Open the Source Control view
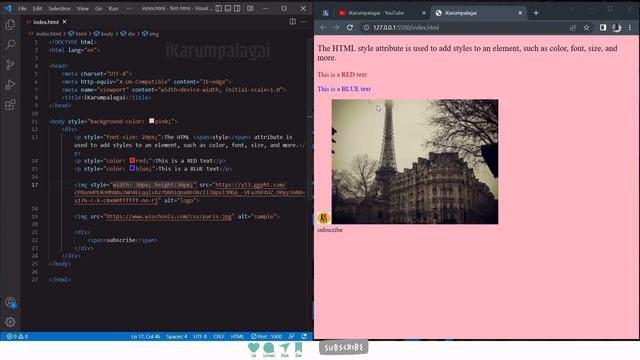Viewport: 640px width, 360px height. 10,64
